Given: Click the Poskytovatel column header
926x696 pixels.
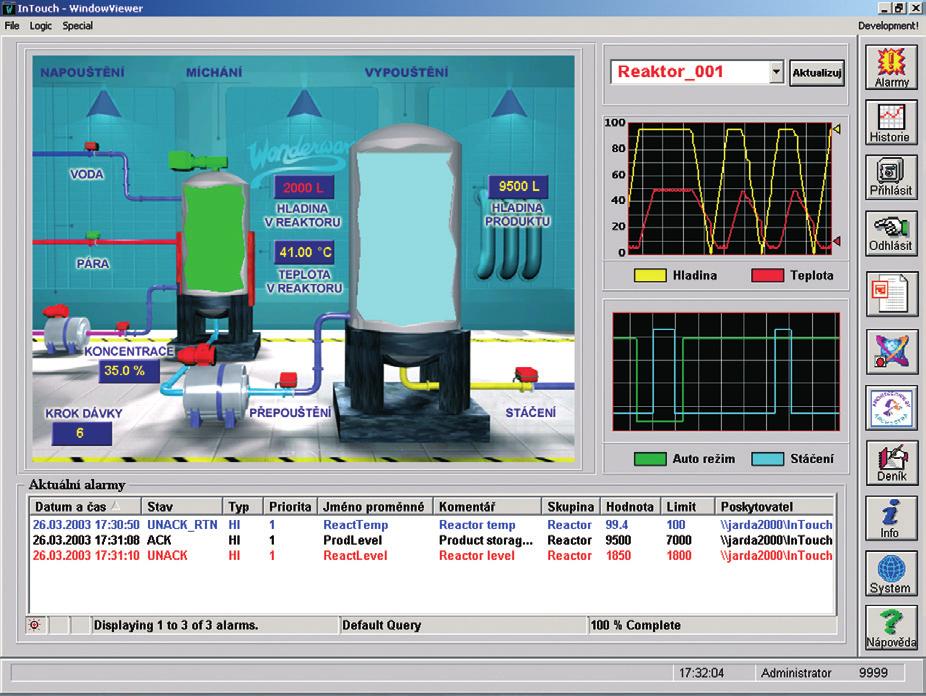Looking at the screenshot, I should [775, 507].
